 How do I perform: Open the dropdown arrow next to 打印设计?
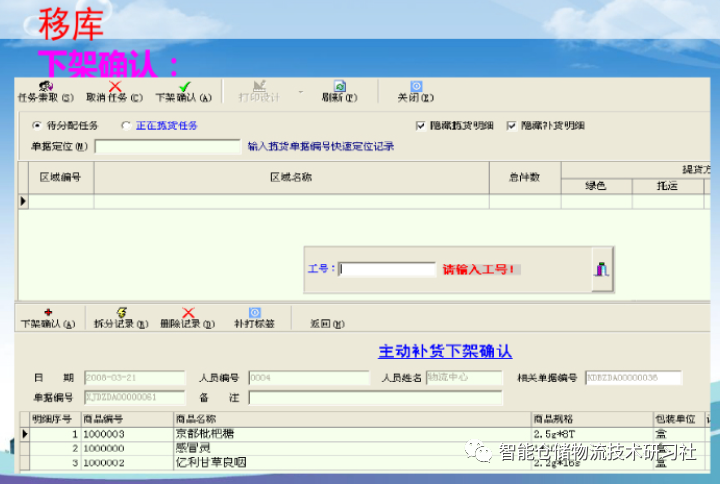tap(301, 92)
